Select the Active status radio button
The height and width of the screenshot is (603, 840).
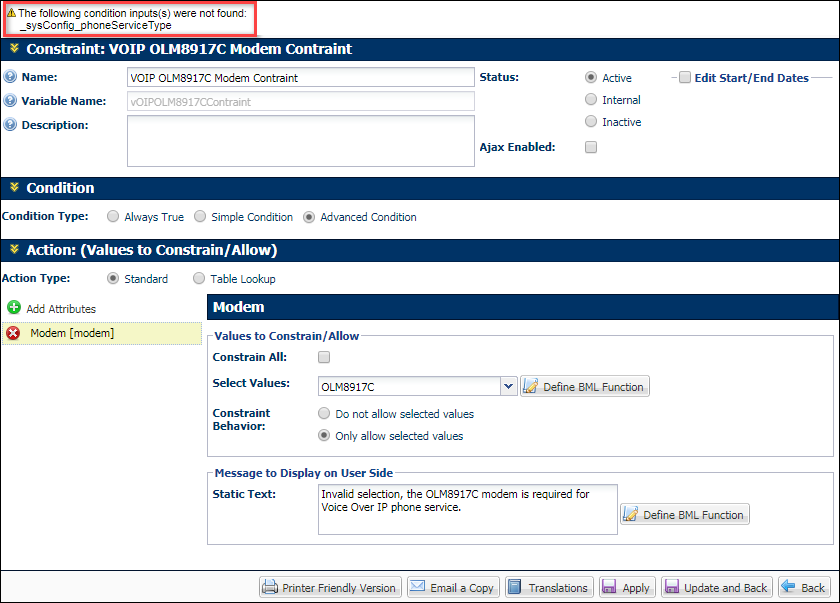click(x=591, y=78)
